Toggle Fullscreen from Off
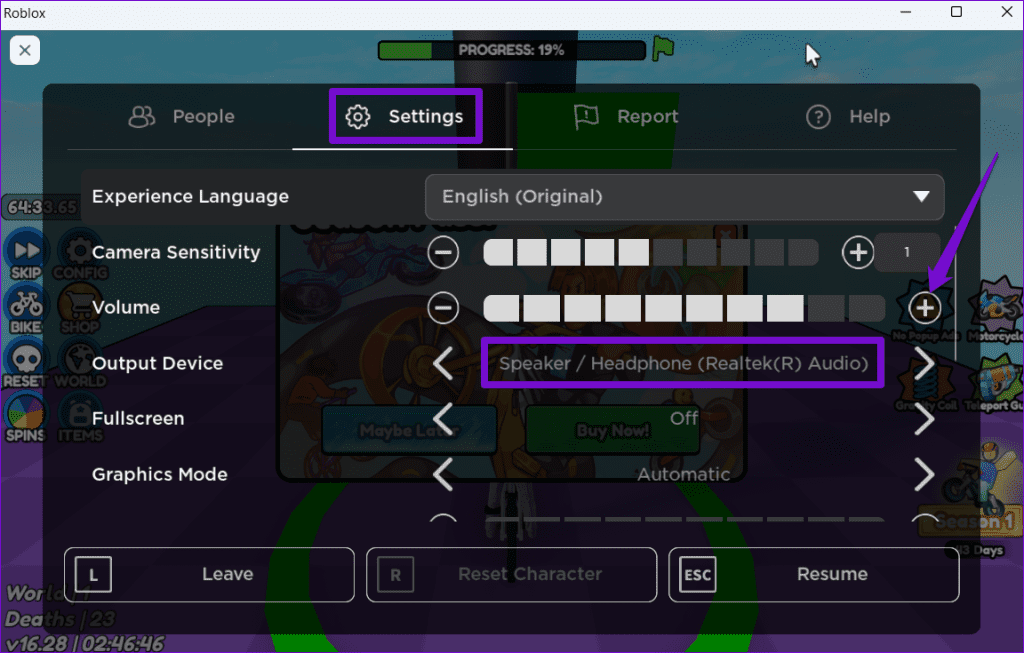 click(923, 418)
